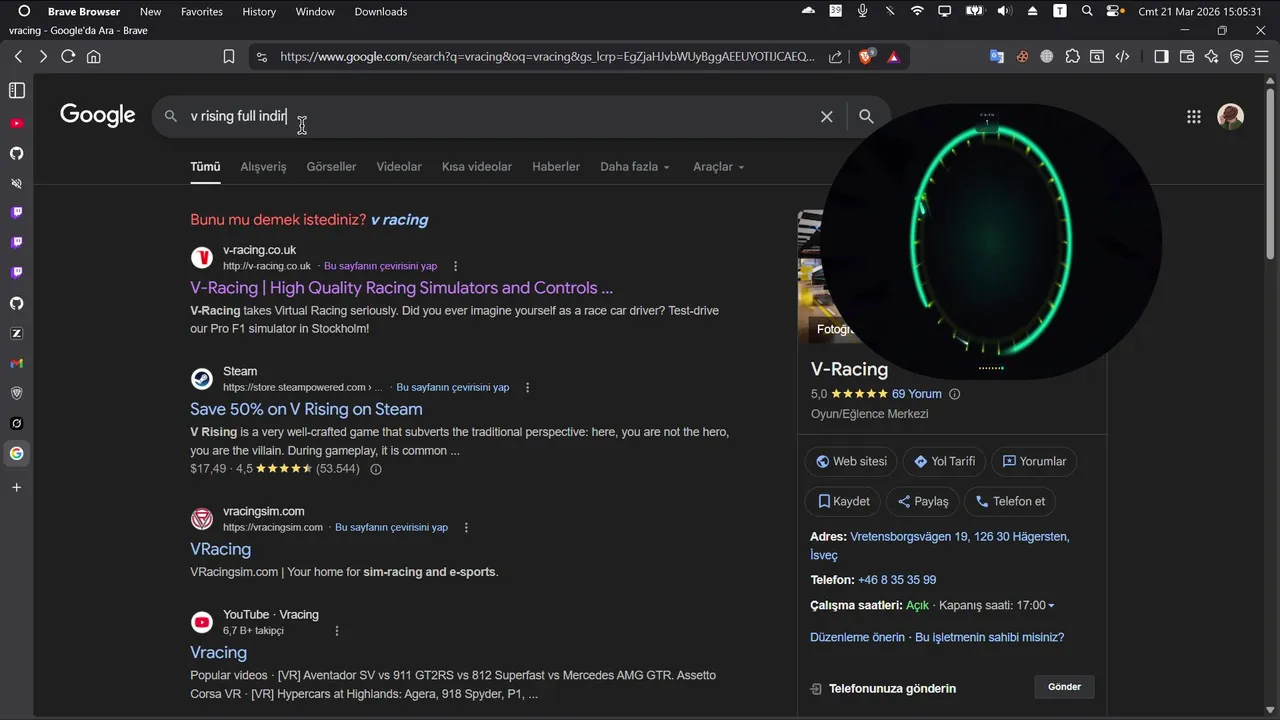
Task: Click the Kaydet save button
Action: click(x=842, y=501)
